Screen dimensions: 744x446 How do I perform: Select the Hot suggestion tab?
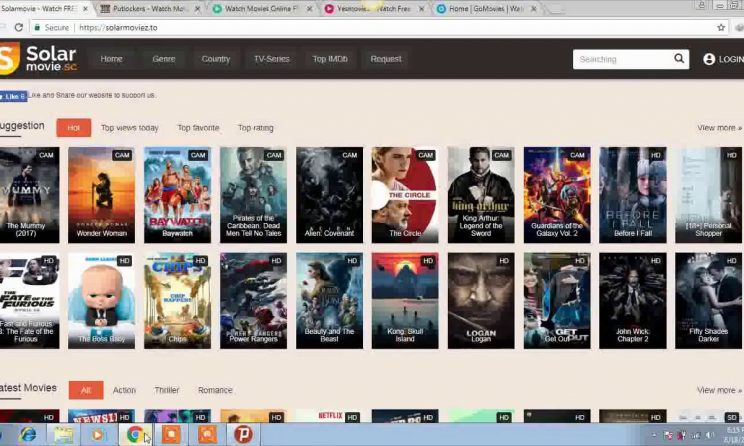[74, 128]
